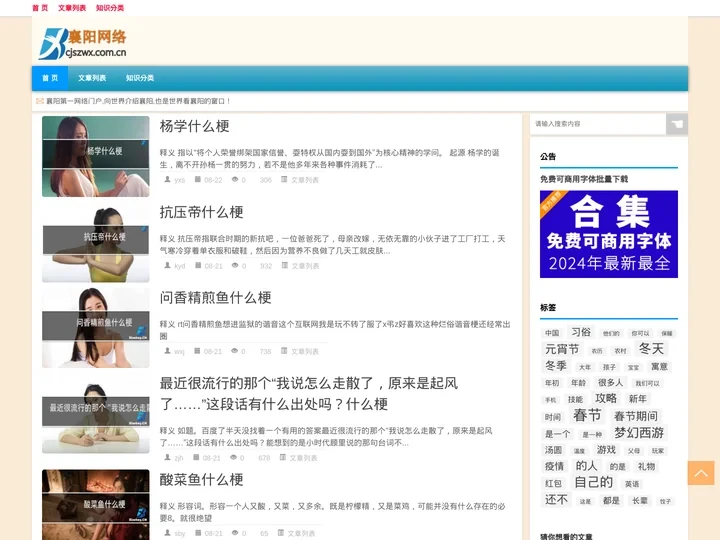Open the article 杨学什么梗

coord(194,126)
